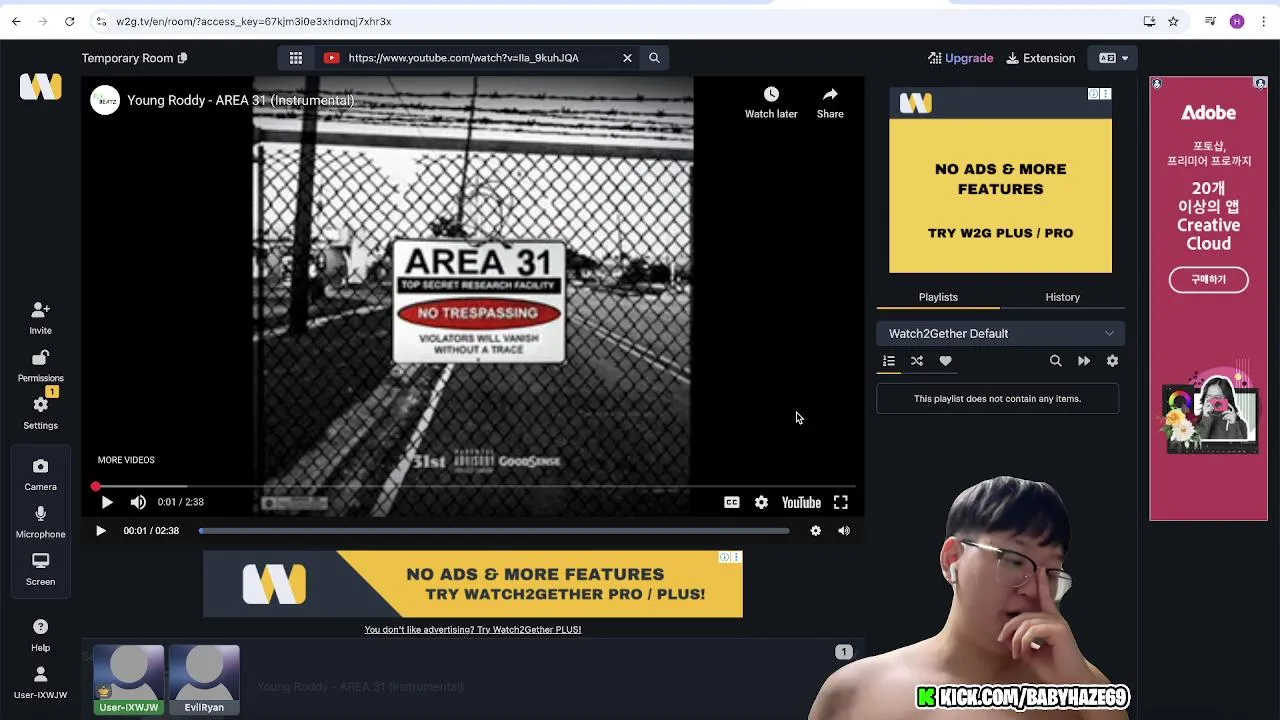The width and height of the screenshot is (1280, 720).
Task: Click 'You don't like advertising?' link
Action: [x=472, y=629]
